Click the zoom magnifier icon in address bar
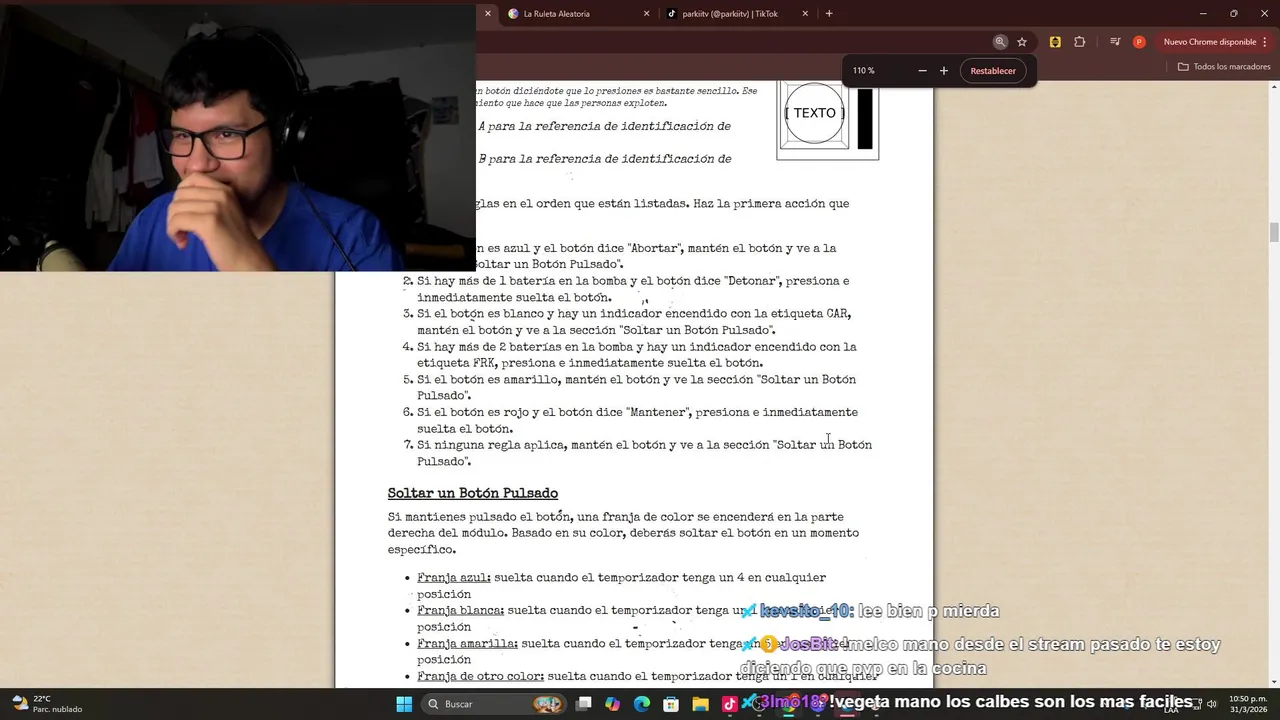The image size is (1280, 720). tap(1000, 42)
